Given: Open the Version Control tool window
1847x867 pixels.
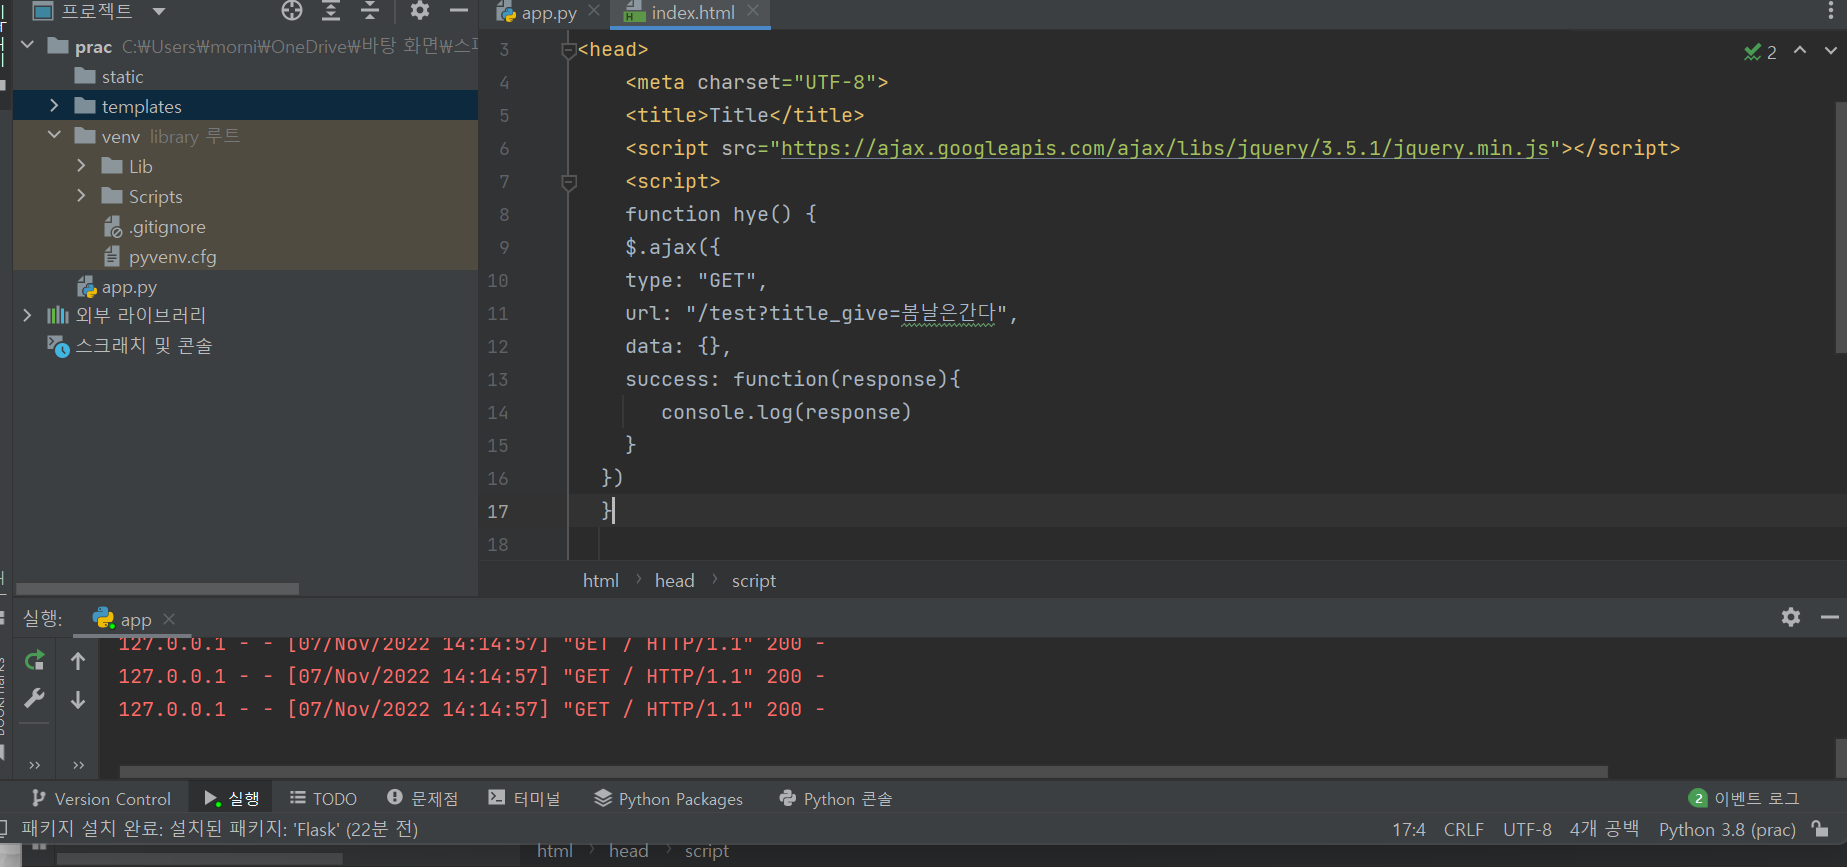Looking at the screenshot, I should pos(101,799).
